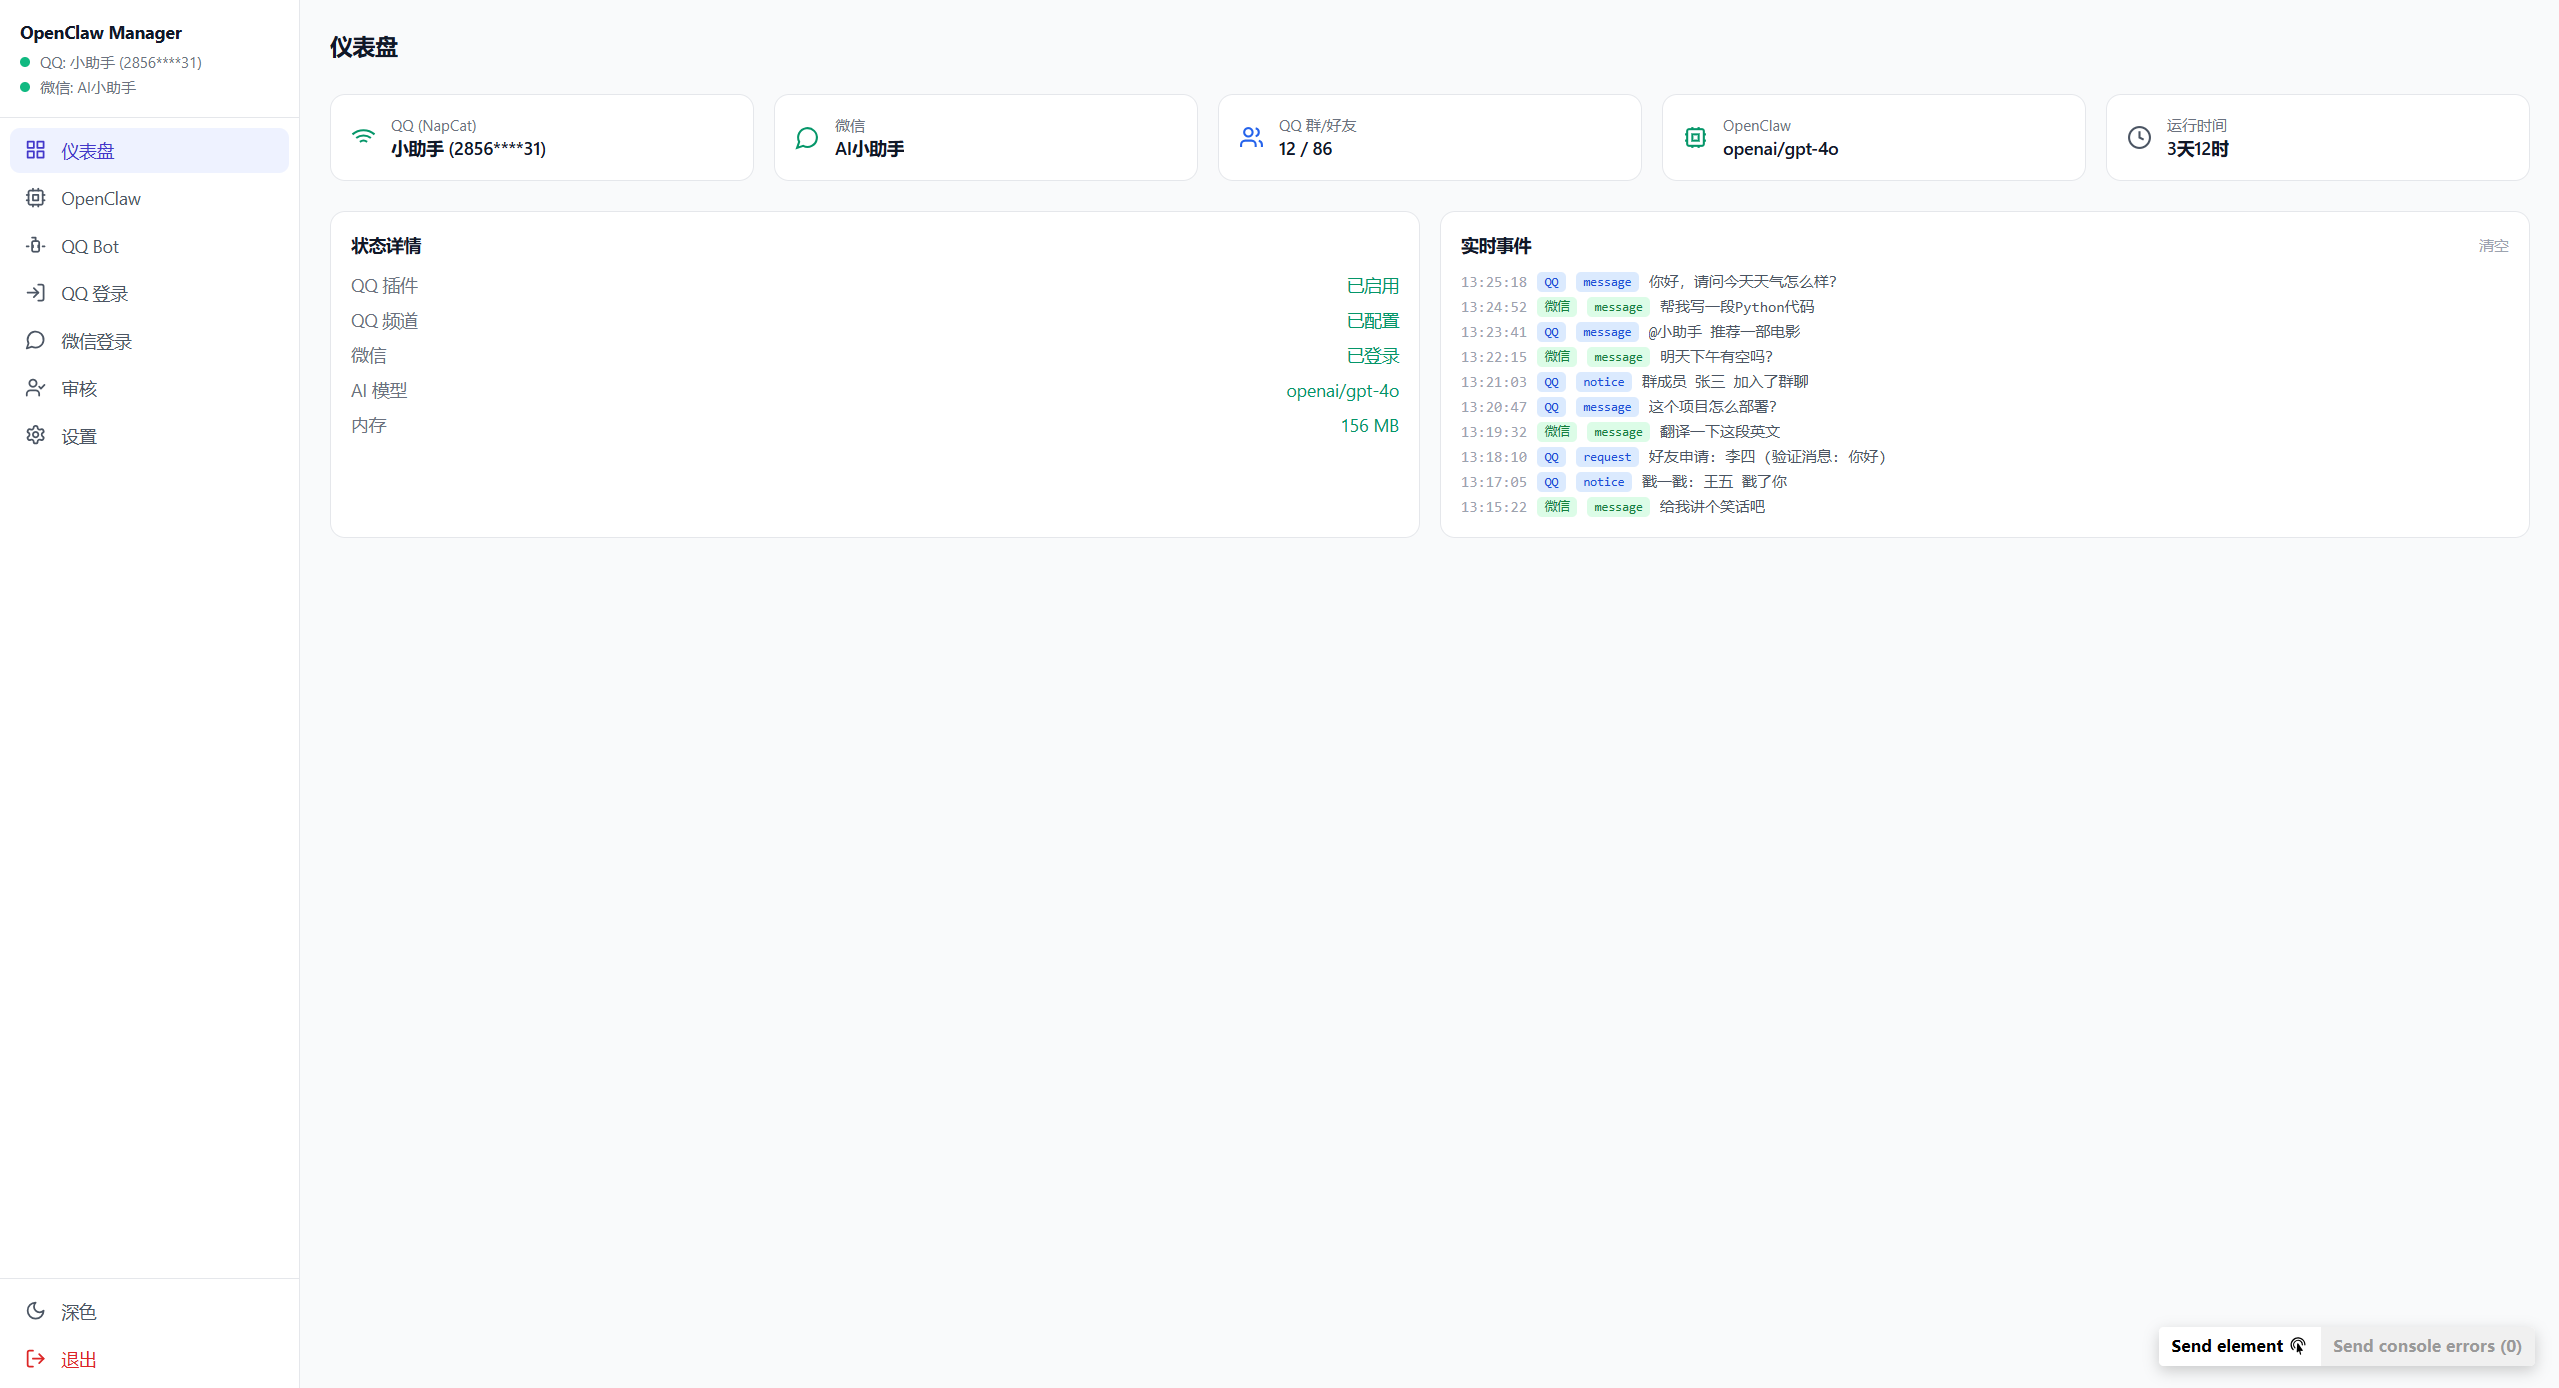Click the 微信 tag at 13:24:52
Viewport: 2559px width, 1388px height.
click(x=1557, y=307)
